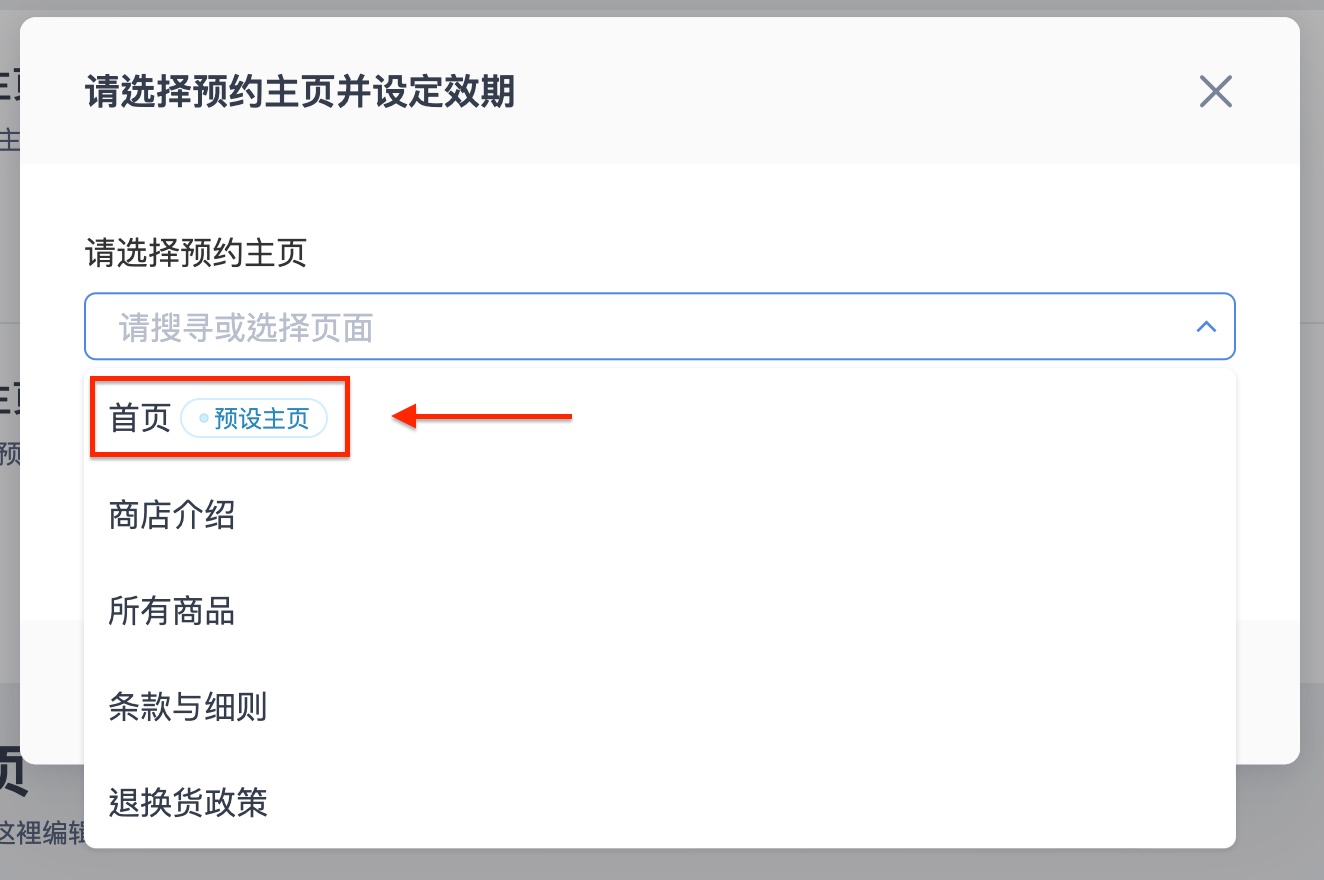The image size is (1324, 880).
Task: Click the 预设主页 badge next to 首页
Action: click(254, 418)
